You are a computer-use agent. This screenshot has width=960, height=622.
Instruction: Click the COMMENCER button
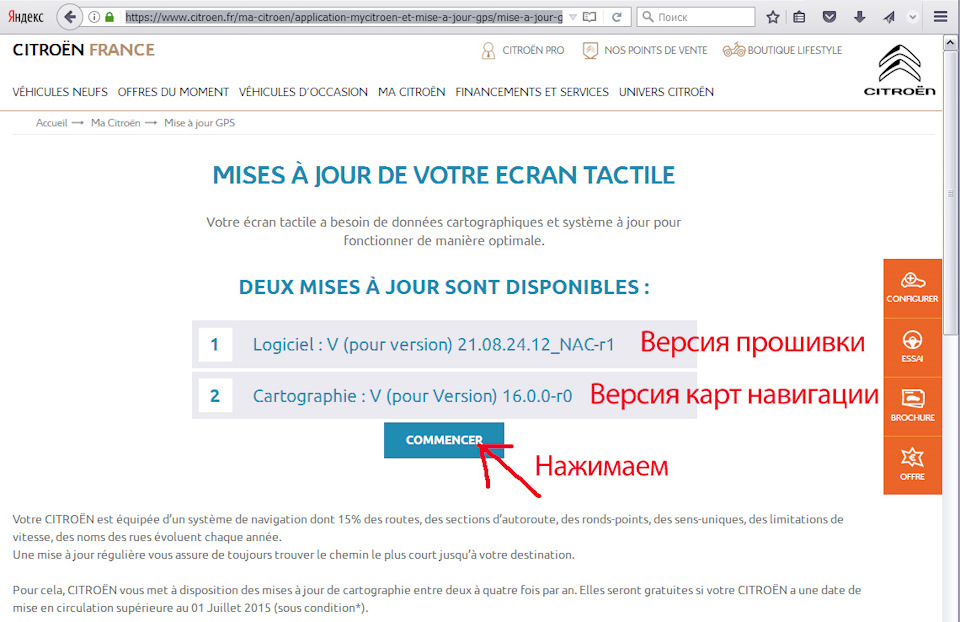(444, 440)
